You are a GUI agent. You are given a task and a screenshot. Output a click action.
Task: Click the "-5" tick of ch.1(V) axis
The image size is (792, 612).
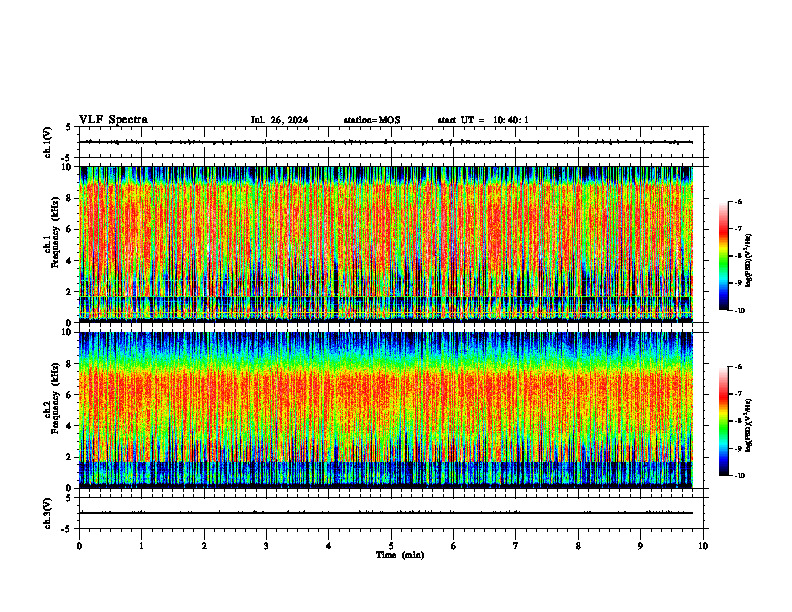66,158
